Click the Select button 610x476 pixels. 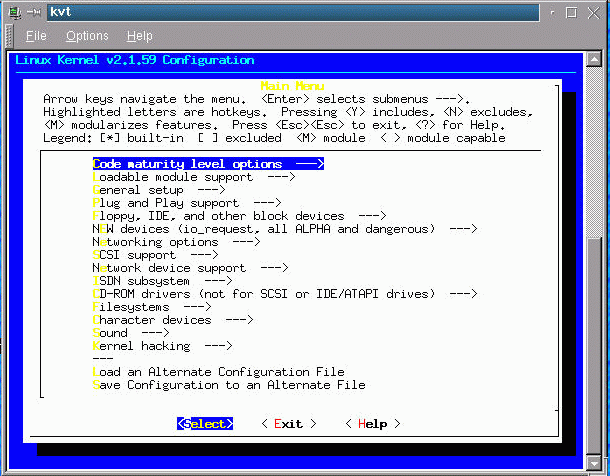pyautogui.click(x=205, y=424)
